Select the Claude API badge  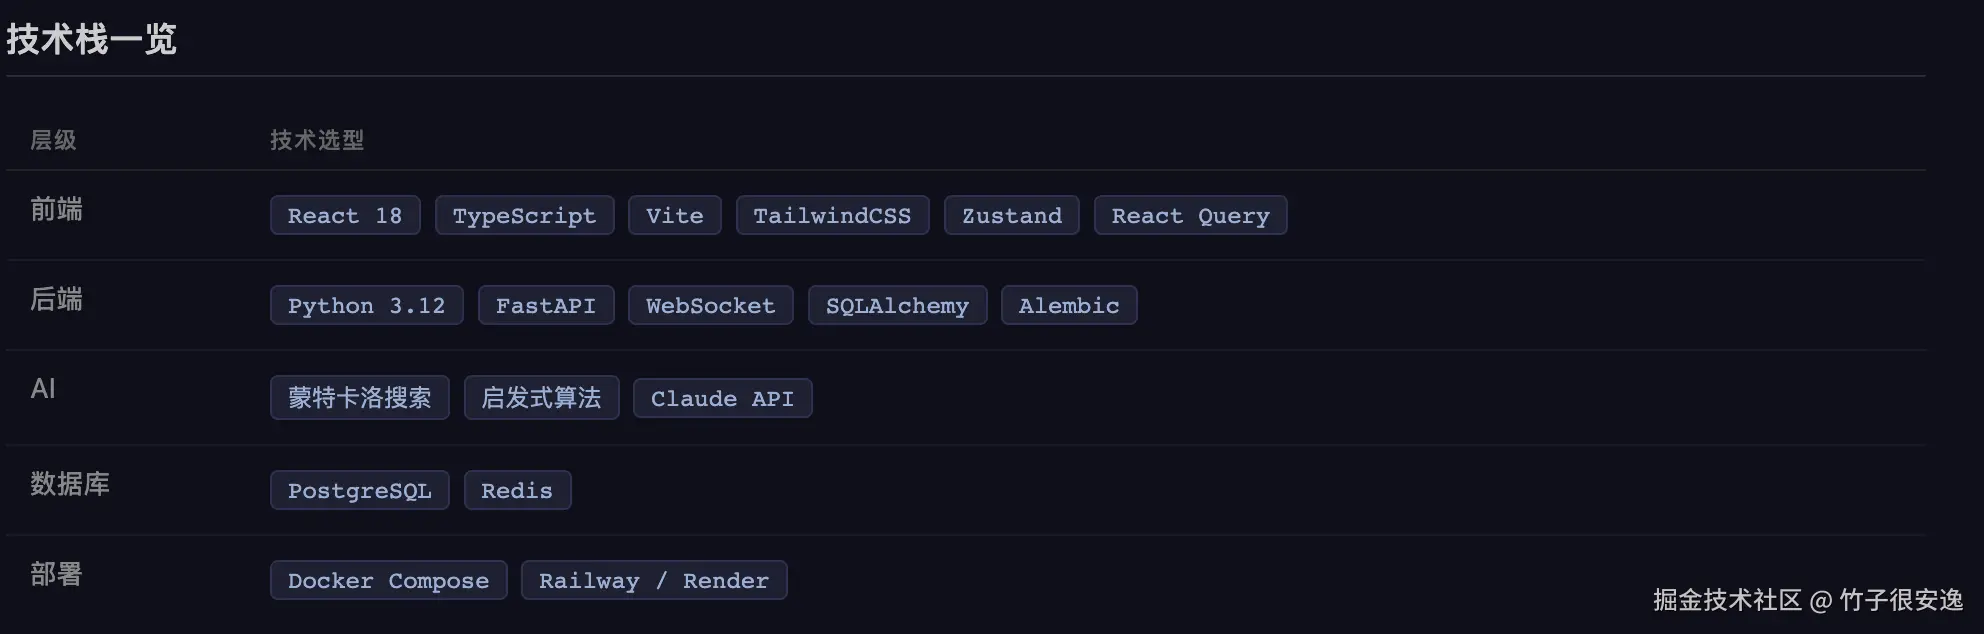(x=722, y=398)
